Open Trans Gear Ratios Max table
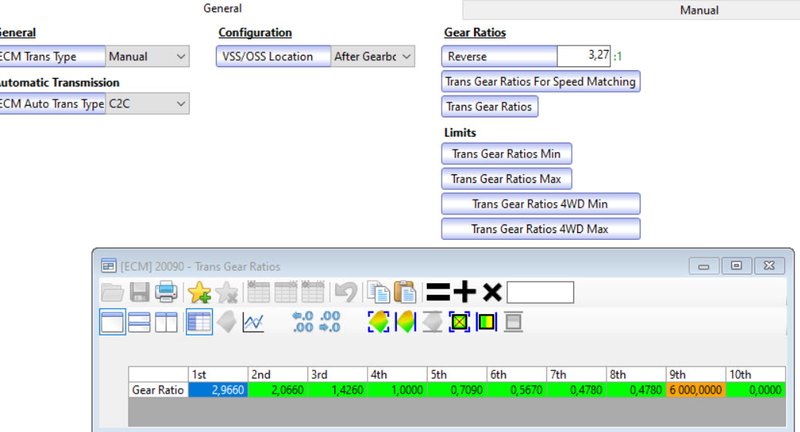This screenshot has width=800, height=432. 506,179
